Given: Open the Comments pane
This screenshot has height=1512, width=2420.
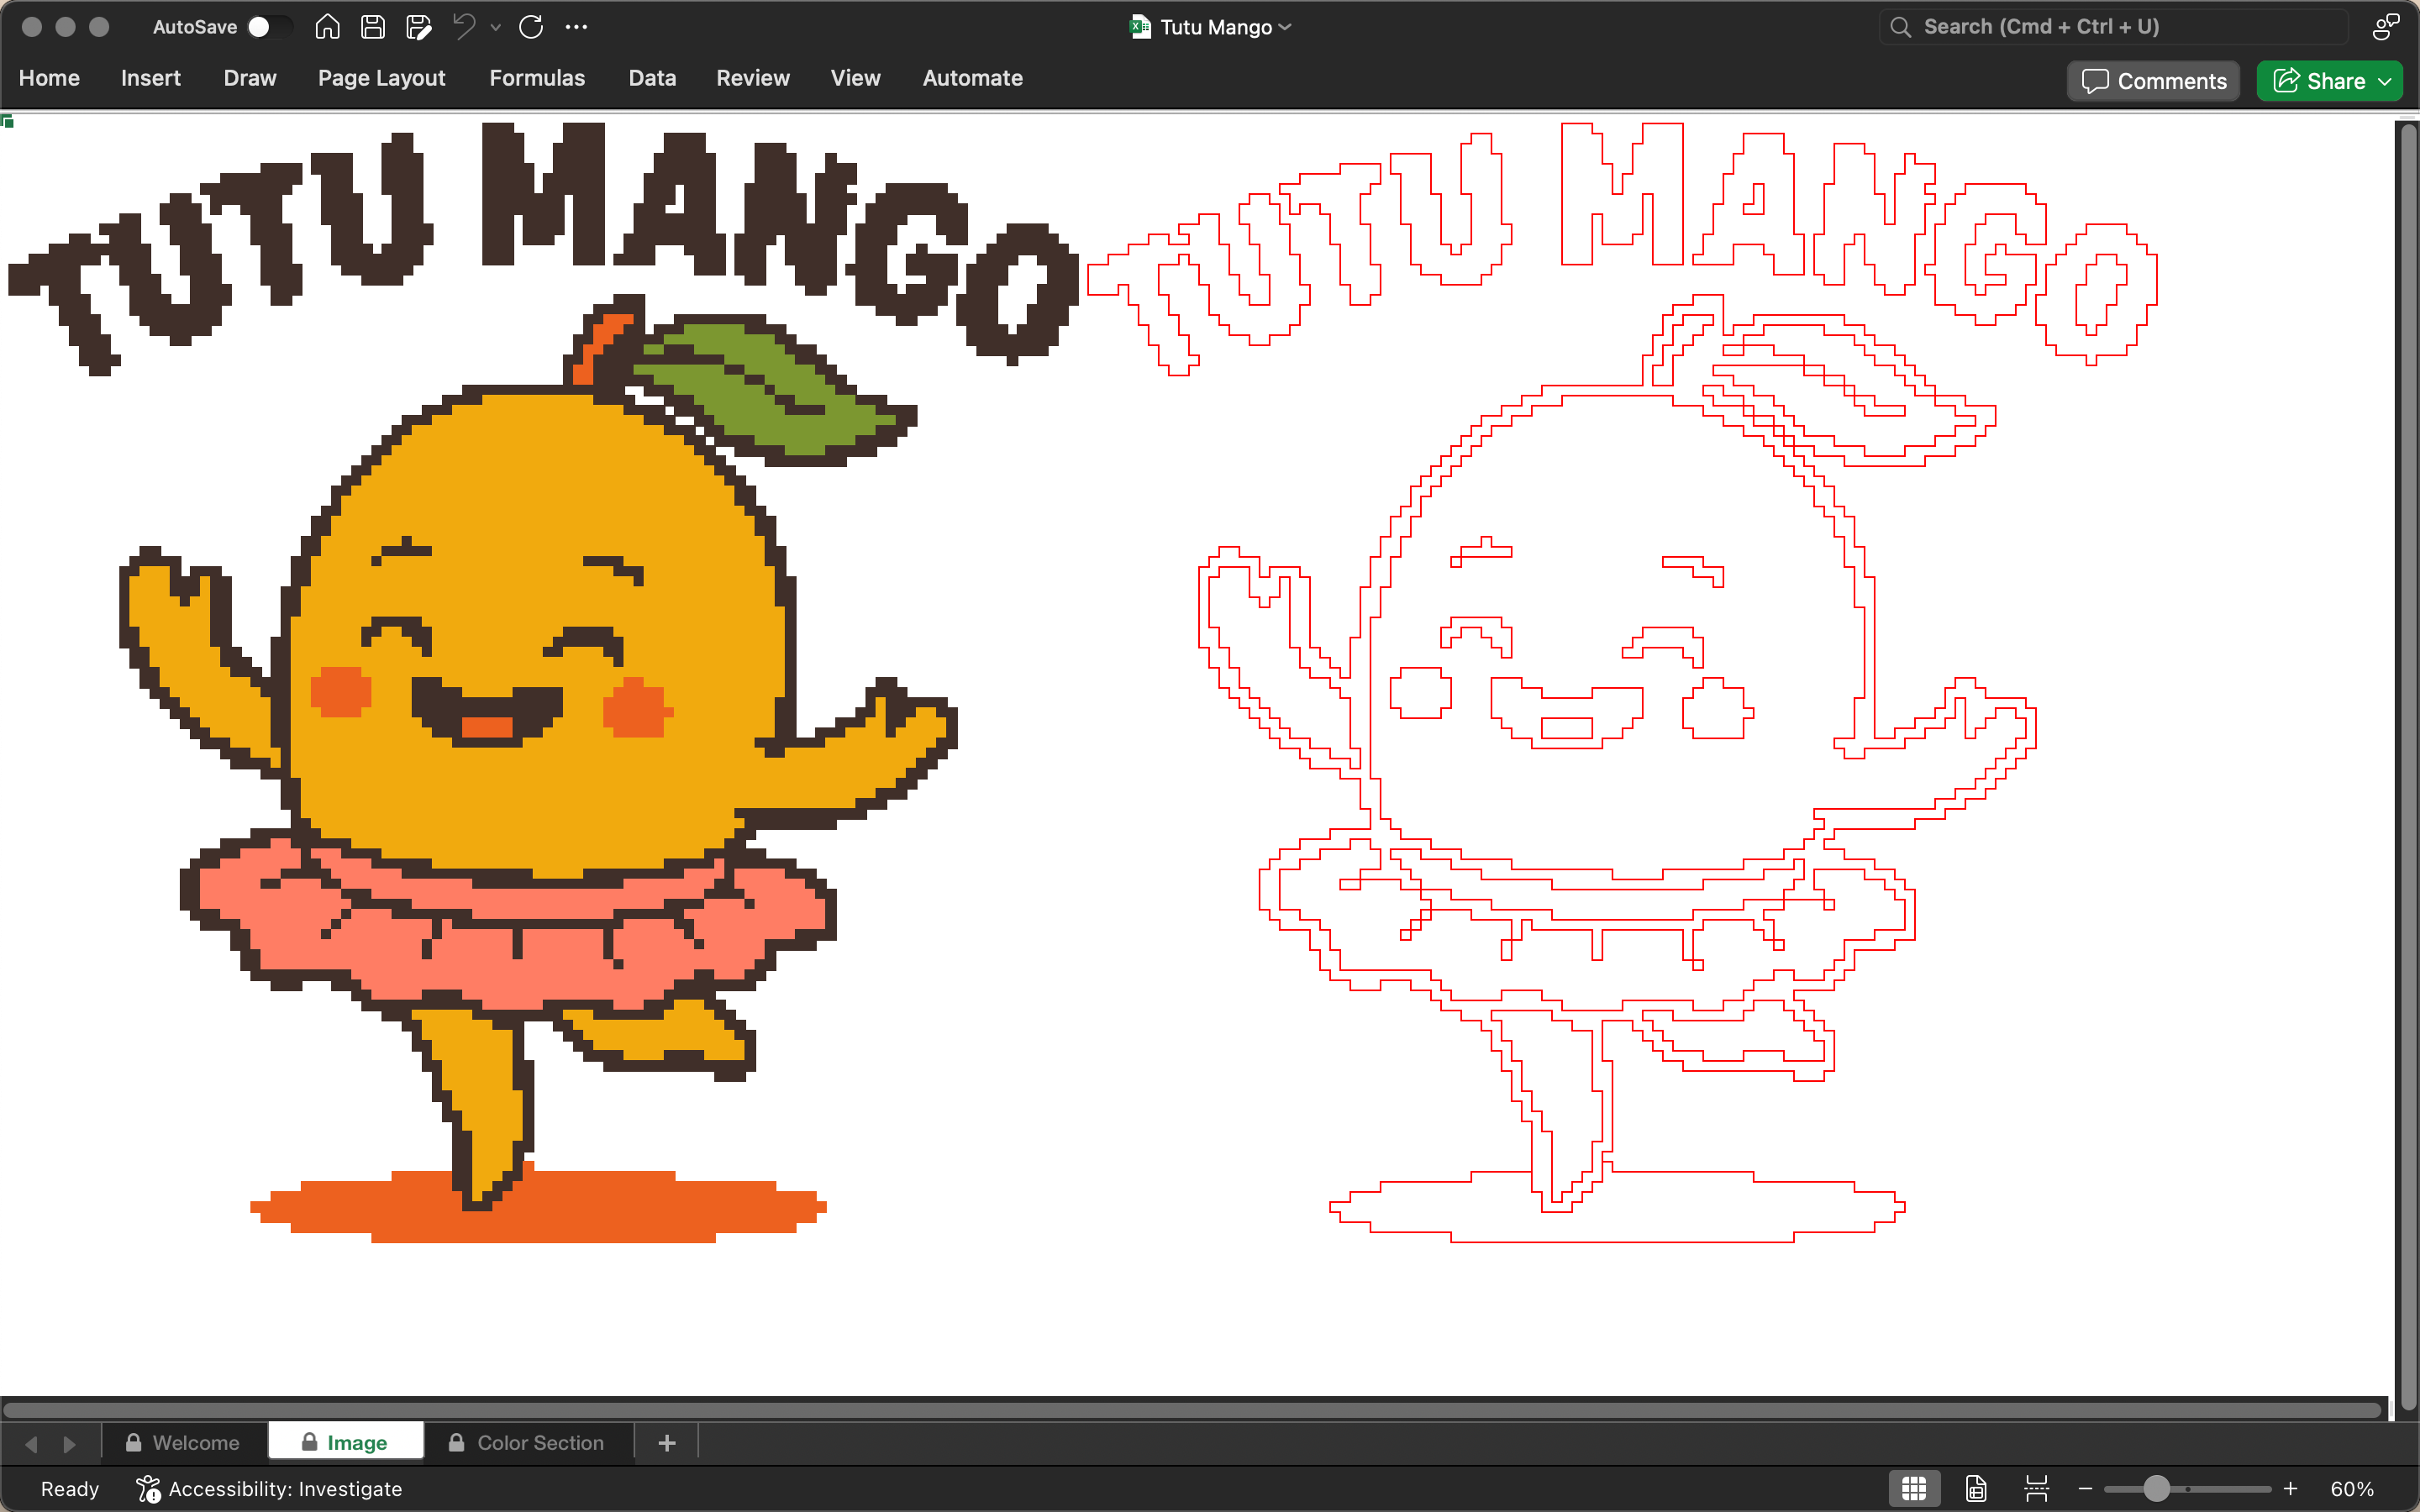Looking at the screenshot, I should coord(2154,81).
